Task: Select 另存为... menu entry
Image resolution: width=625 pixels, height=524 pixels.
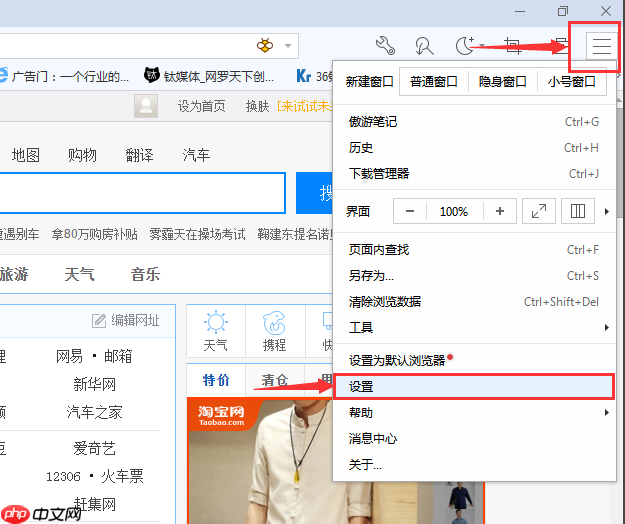Action: [474, 276]
